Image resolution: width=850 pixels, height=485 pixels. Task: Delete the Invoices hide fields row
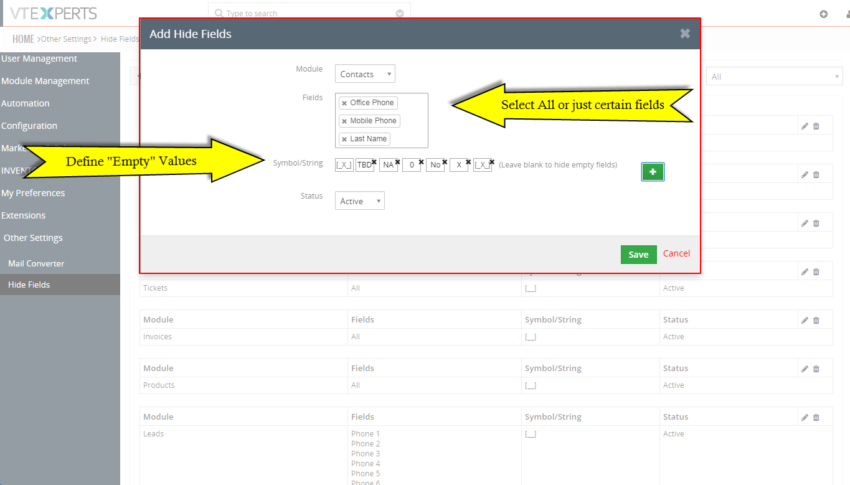point(816,320)
